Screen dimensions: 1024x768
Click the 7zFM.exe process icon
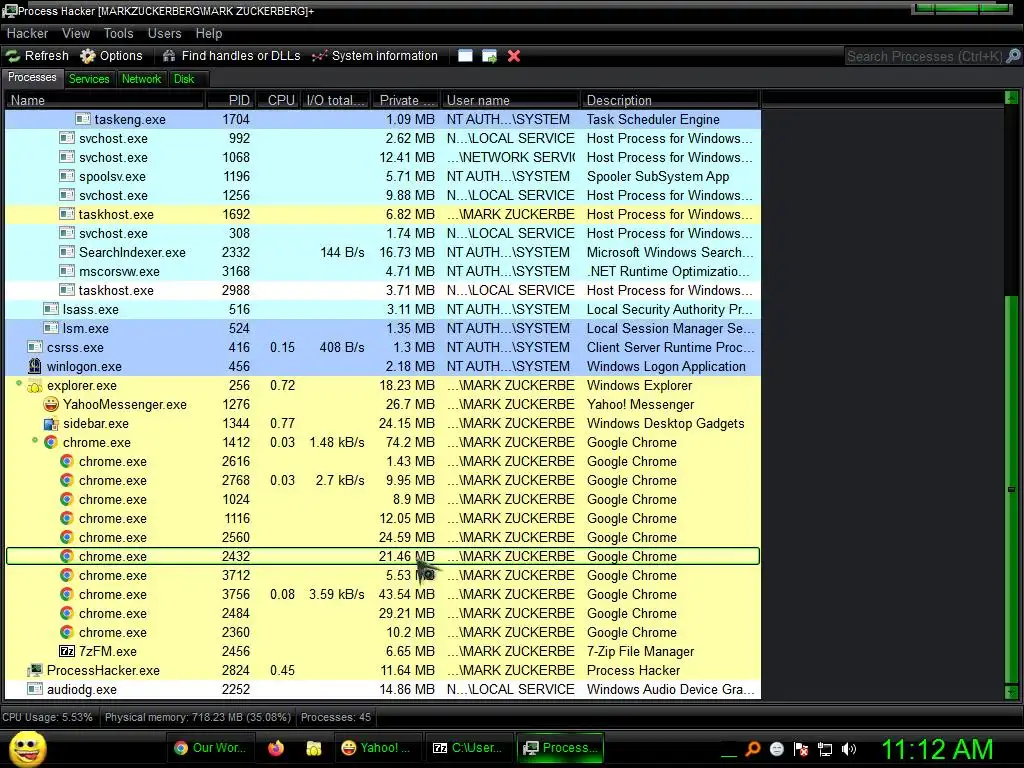67,651
